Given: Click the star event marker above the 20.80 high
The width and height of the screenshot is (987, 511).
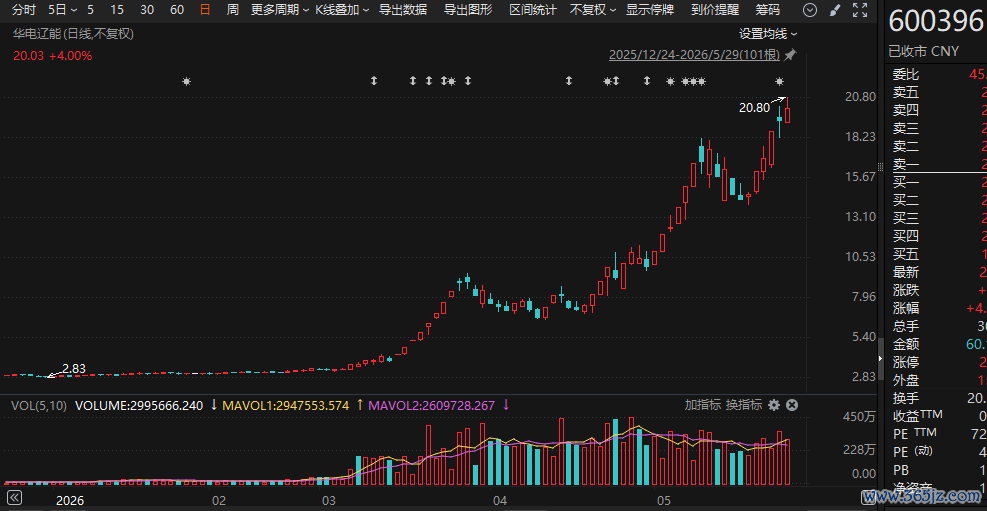Looking at the screenshot, I should point(779,81).
